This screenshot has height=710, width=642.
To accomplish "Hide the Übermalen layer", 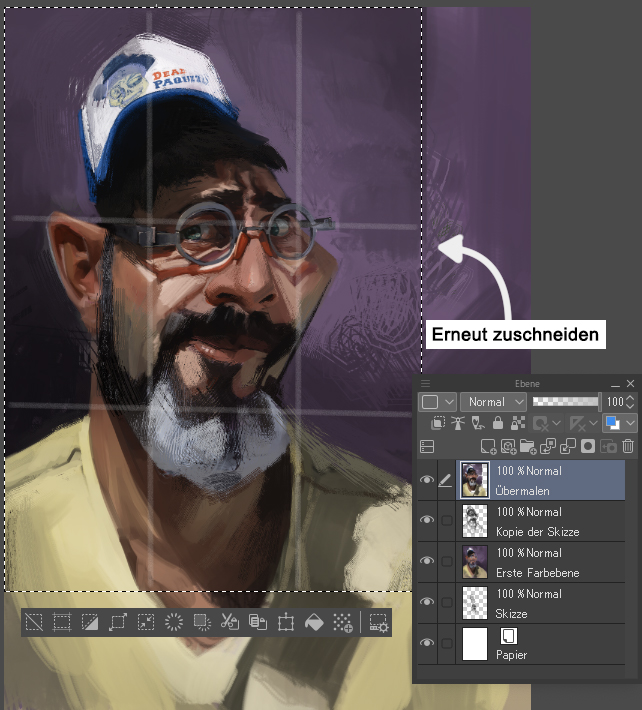I will 427,481.
